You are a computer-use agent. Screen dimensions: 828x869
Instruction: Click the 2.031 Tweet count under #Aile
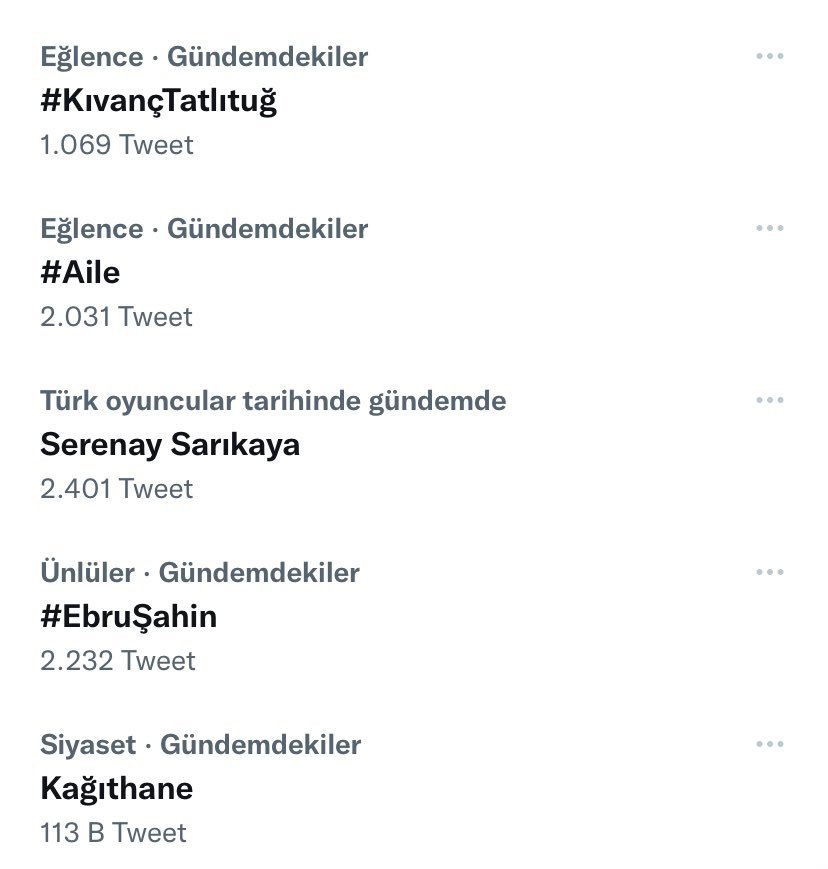(116, 317)
